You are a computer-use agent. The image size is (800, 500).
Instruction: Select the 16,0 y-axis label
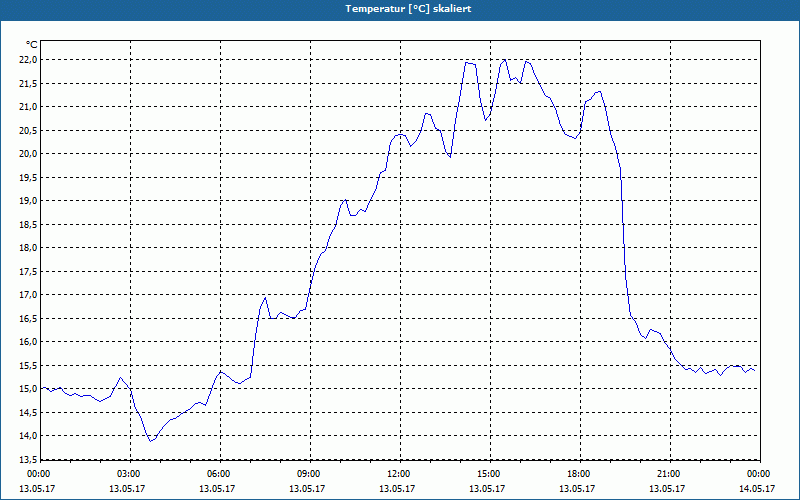tap(29, 341)
